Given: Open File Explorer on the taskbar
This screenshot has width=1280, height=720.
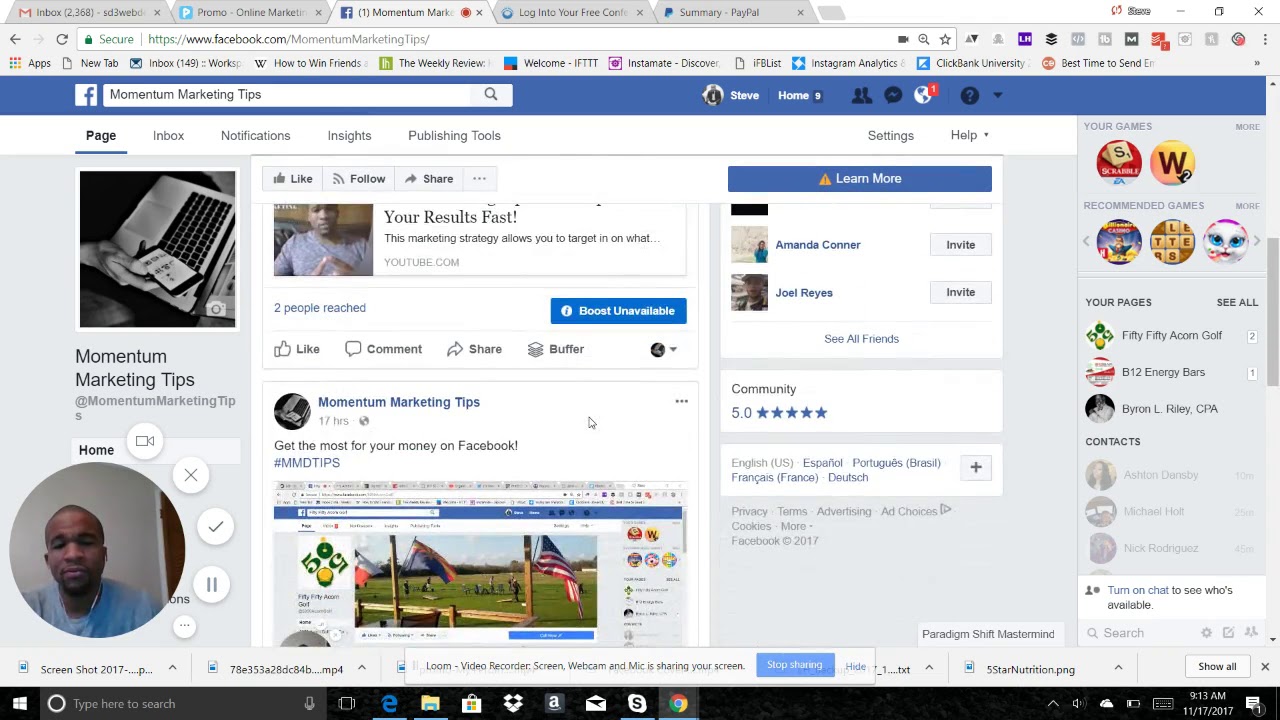Looking at the screenshot, I should click(430, 703).
